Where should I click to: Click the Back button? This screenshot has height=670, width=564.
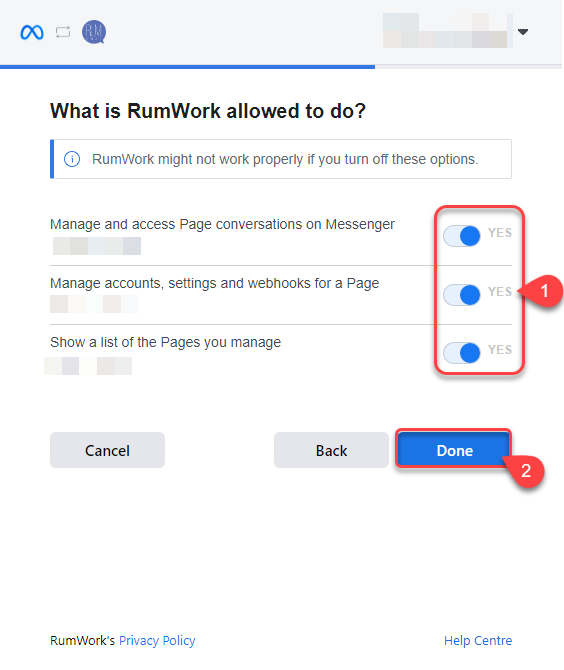[x=331, y=450]
